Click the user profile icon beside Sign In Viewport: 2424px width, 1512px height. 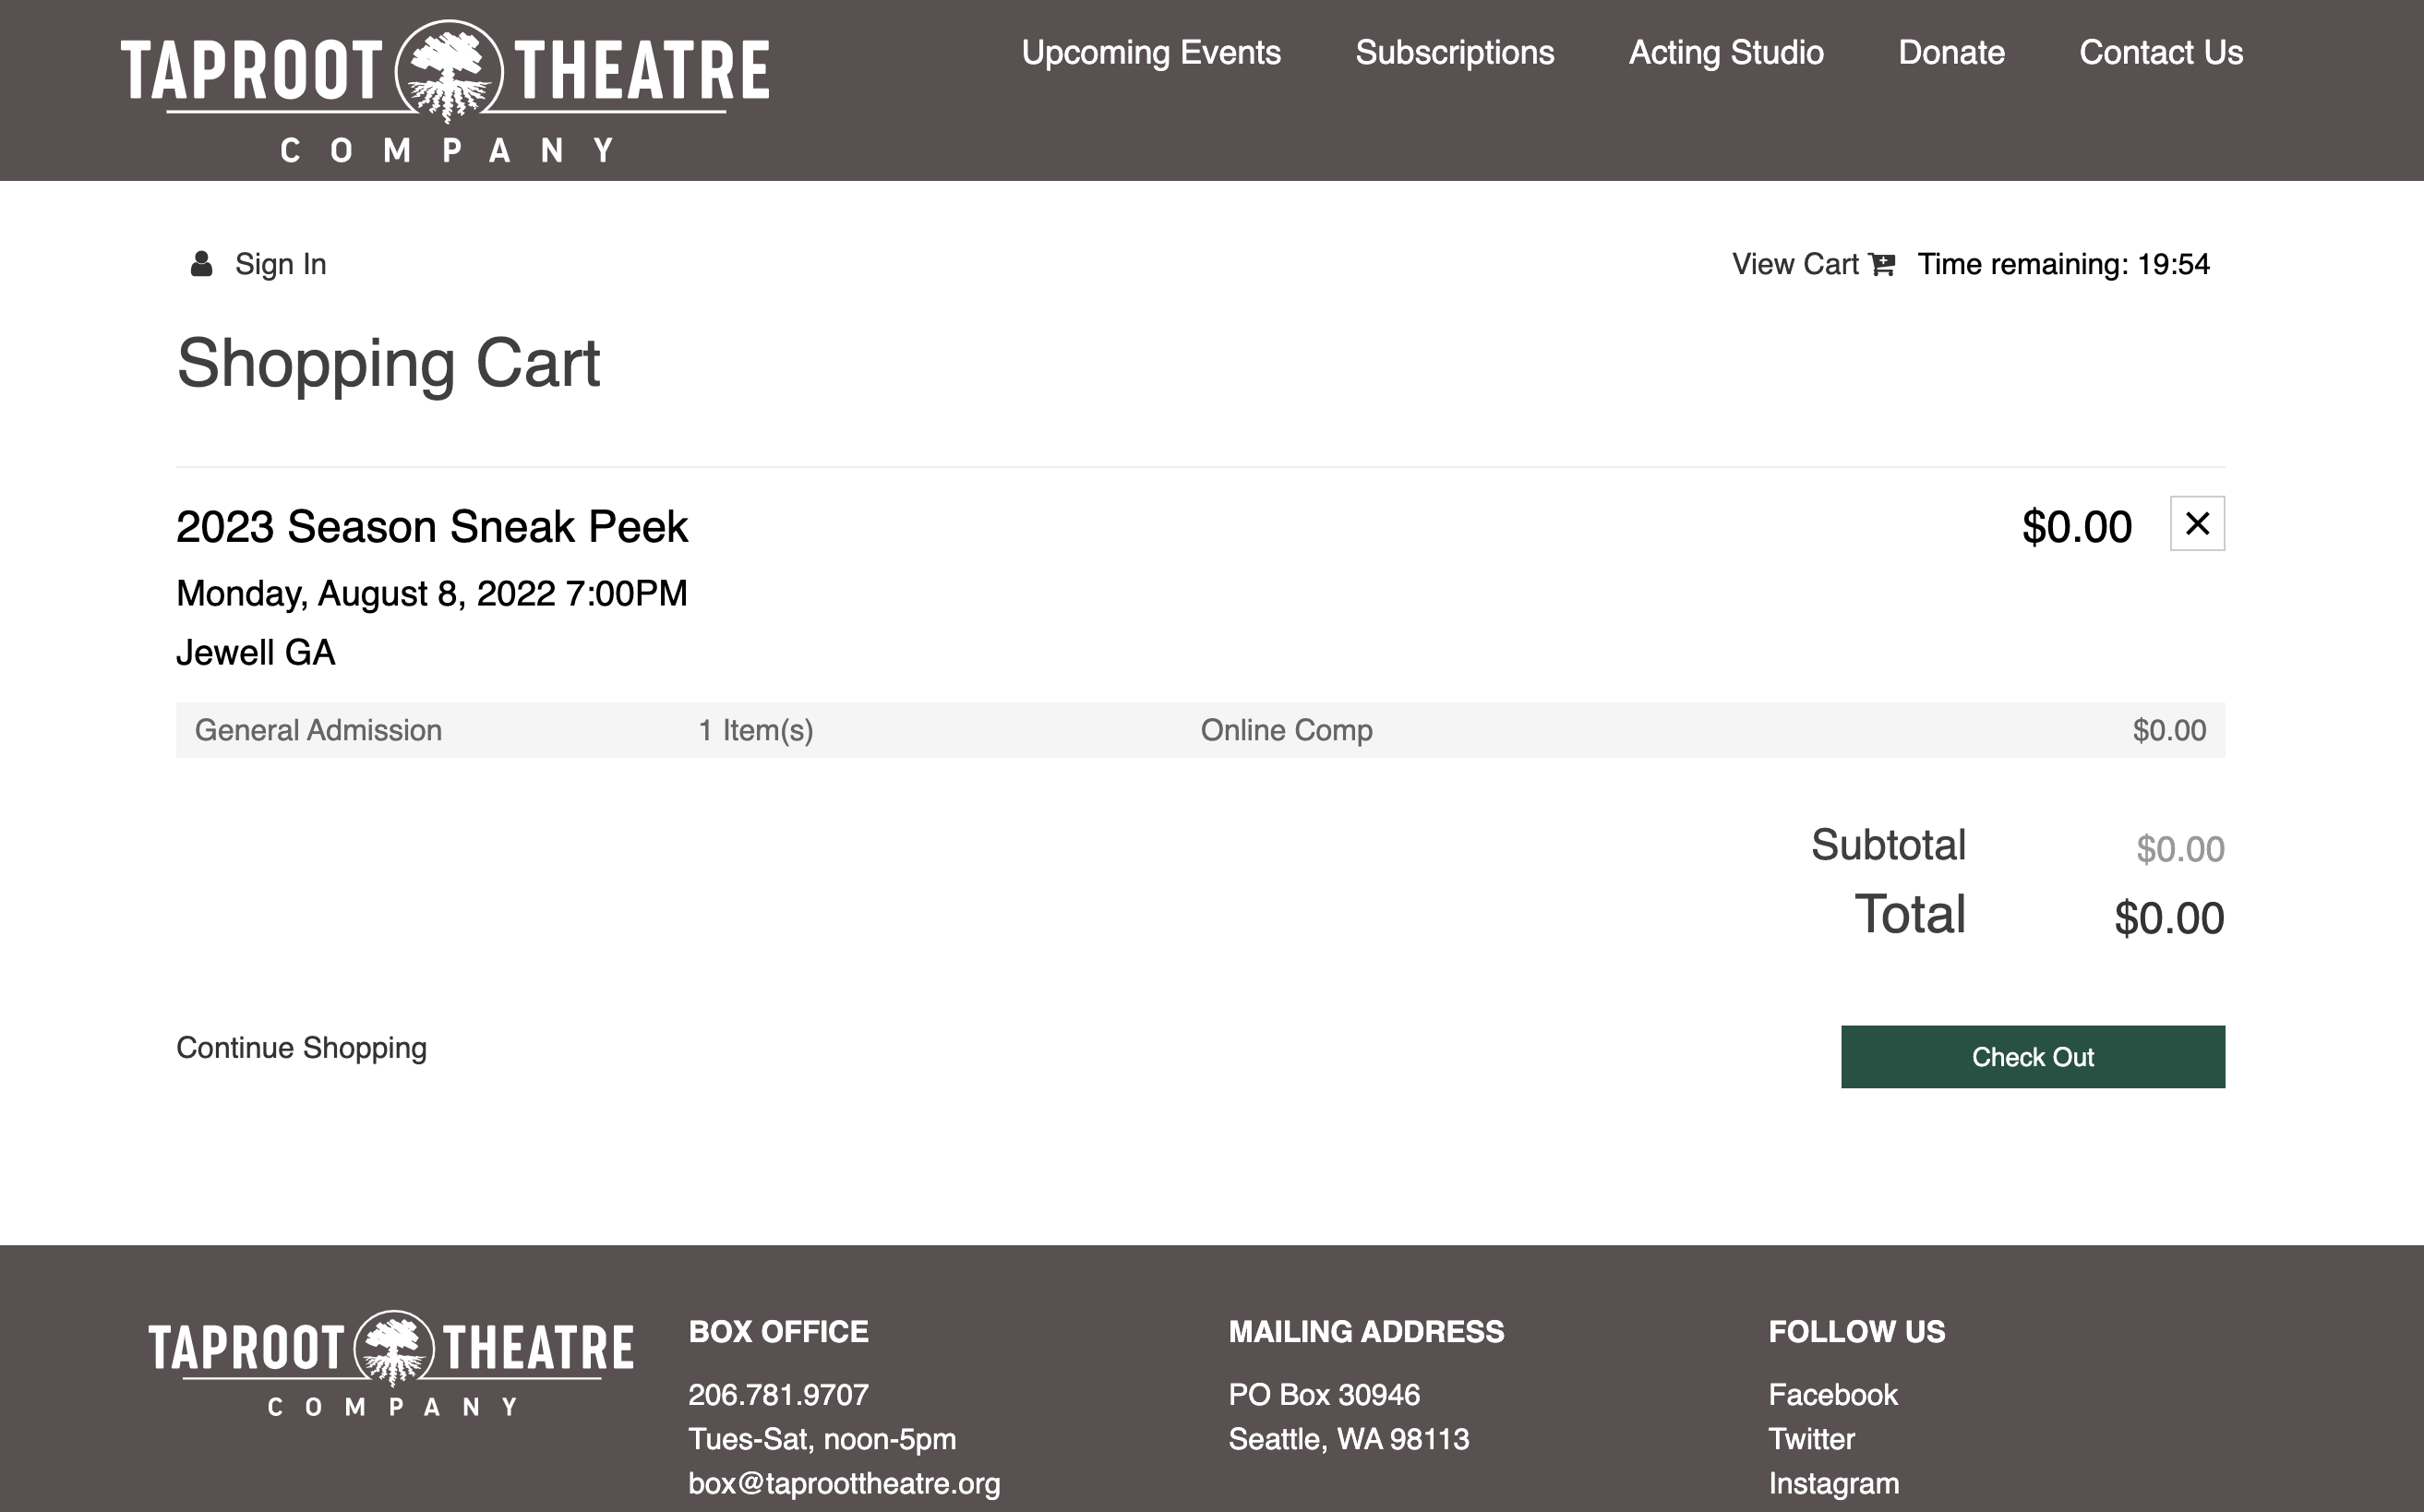point(201,264)
